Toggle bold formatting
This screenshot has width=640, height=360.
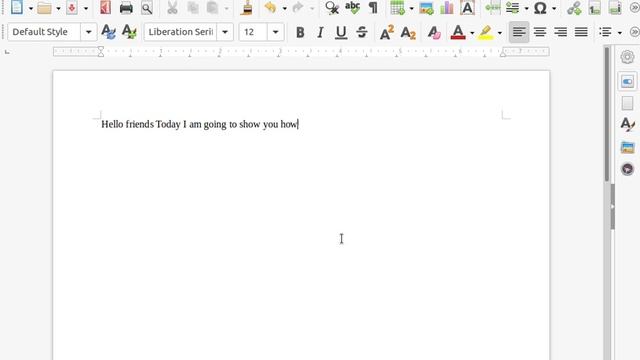pyautogui.click(x=300, y=32)
